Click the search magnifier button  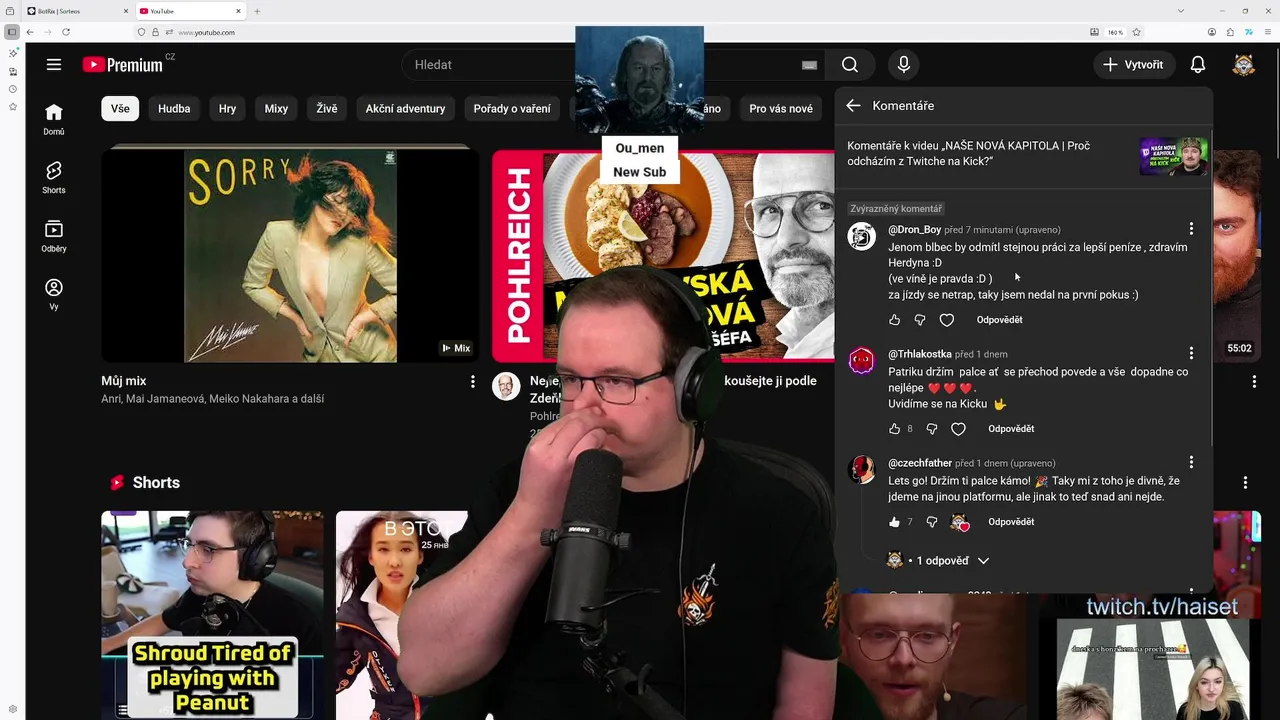click(x=850, y=65)
